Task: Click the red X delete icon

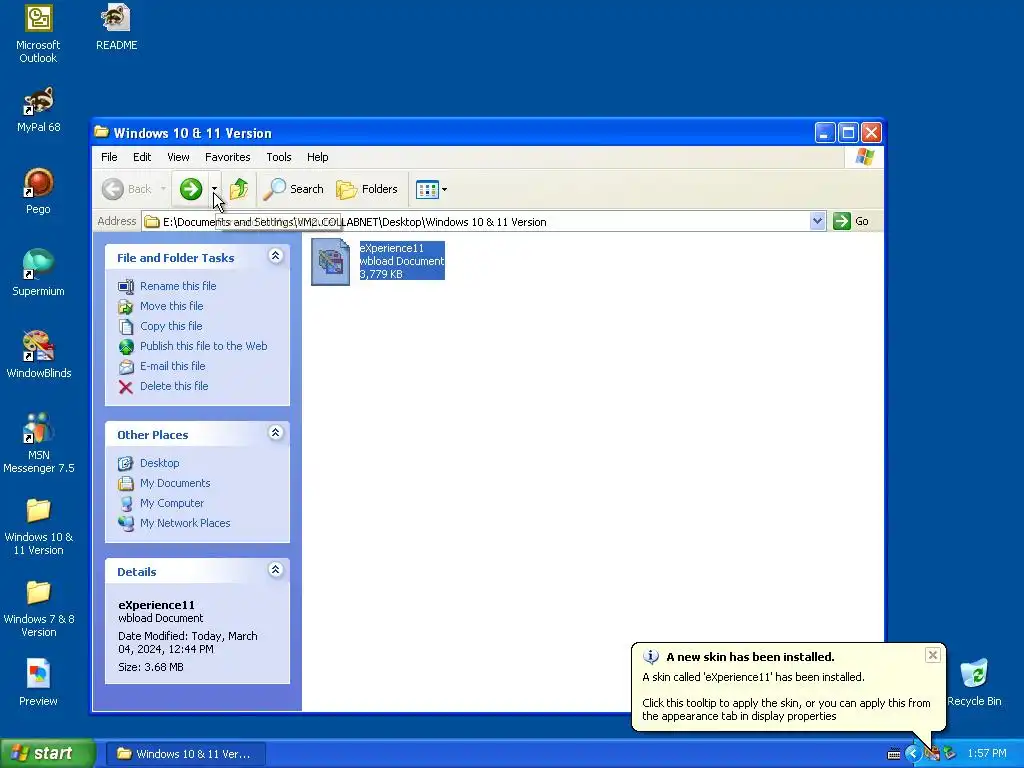Action: [x=125, y=387]
